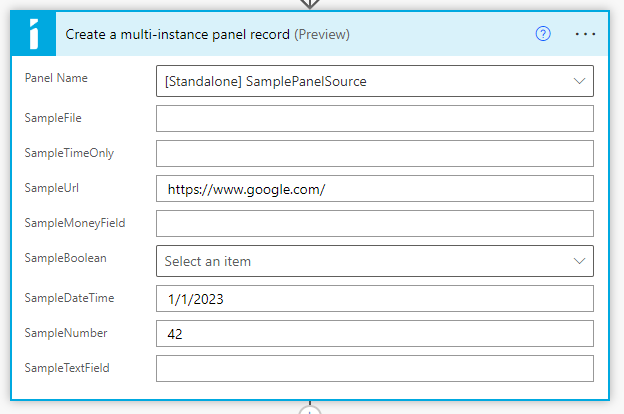Open the help question mark icon
The image size is (624, 414).
click(x=543, y=34)
